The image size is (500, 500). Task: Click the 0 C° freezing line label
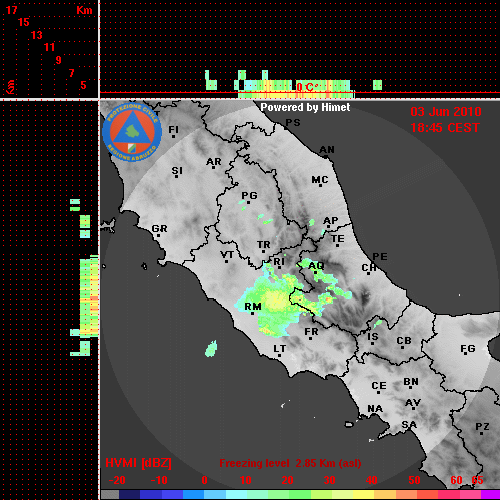307,88
